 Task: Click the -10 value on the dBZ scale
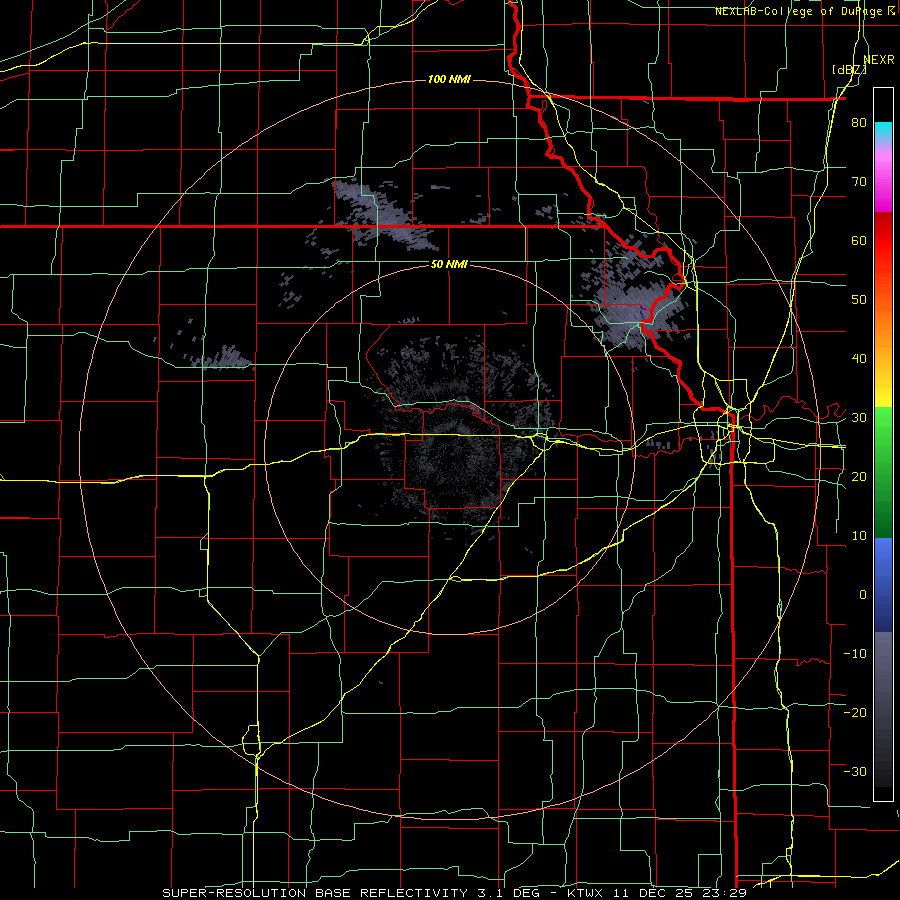[x=855, y=654]
